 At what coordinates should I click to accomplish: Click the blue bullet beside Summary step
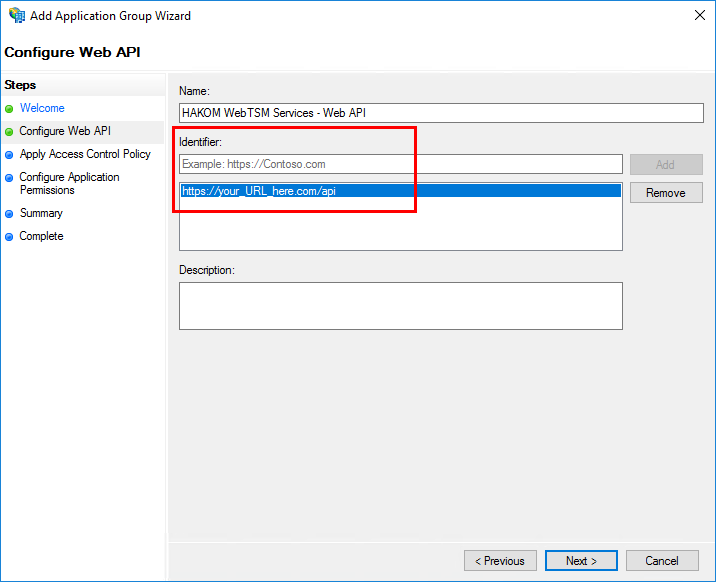point(10,214)
